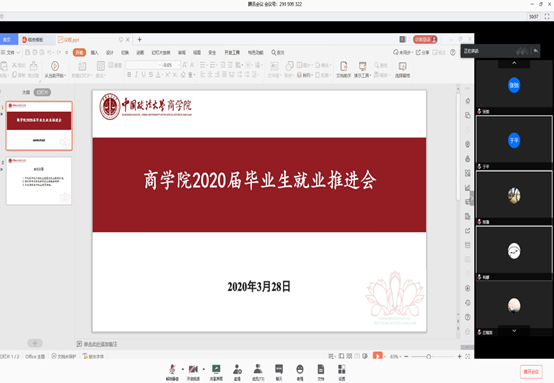Start slideshow with orange play button
554x383 pixels.
[378, 356]
